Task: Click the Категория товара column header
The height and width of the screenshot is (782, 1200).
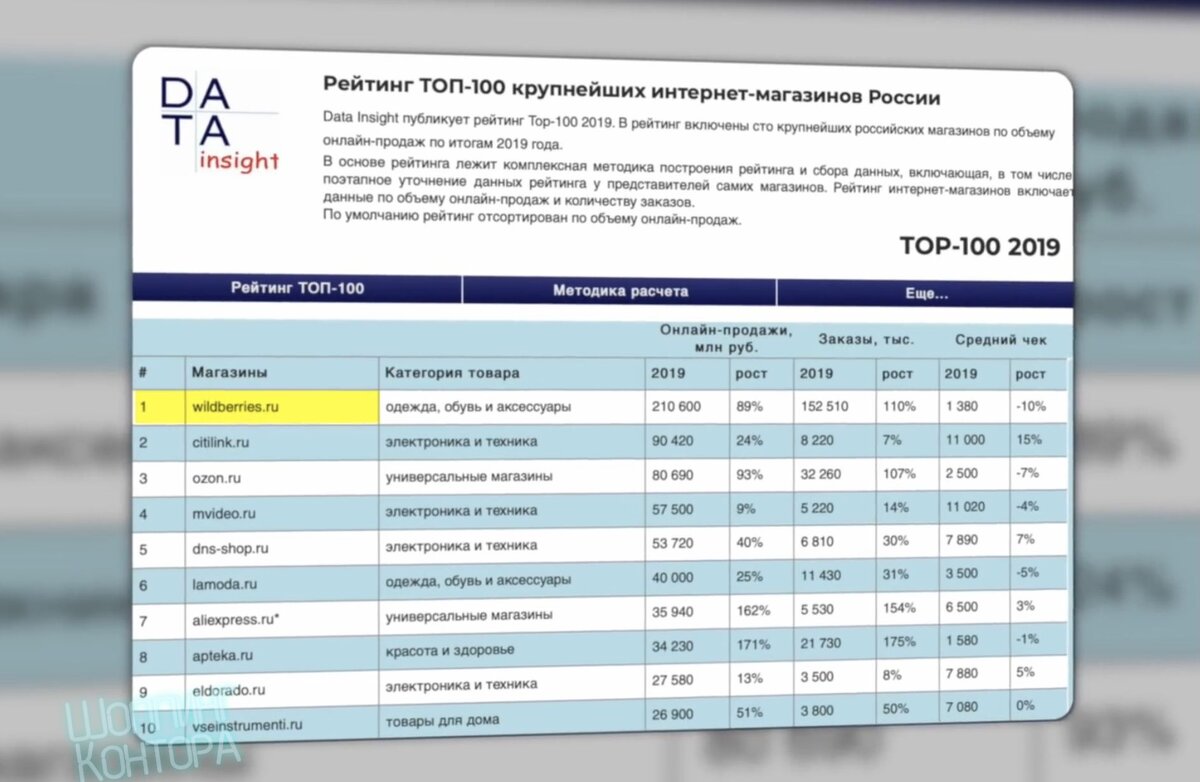Action: (452, 373)
